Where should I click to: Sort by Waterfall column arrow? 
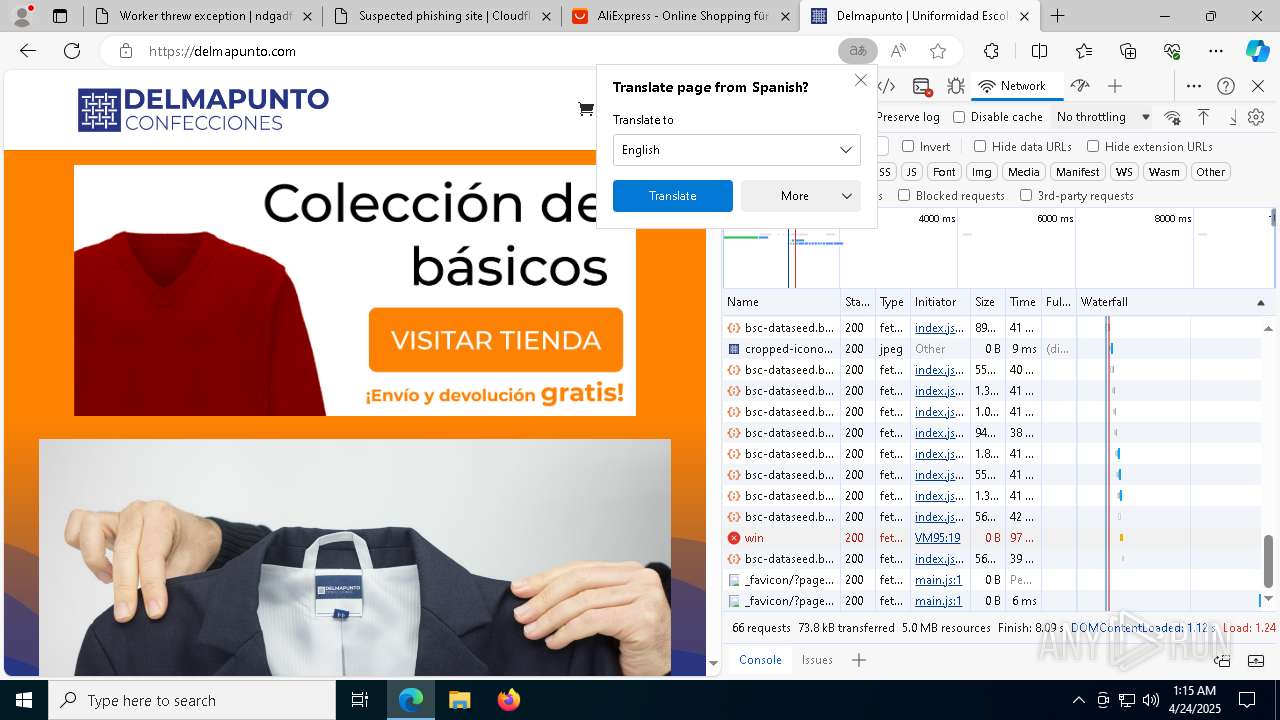(x=1261, y=302)
